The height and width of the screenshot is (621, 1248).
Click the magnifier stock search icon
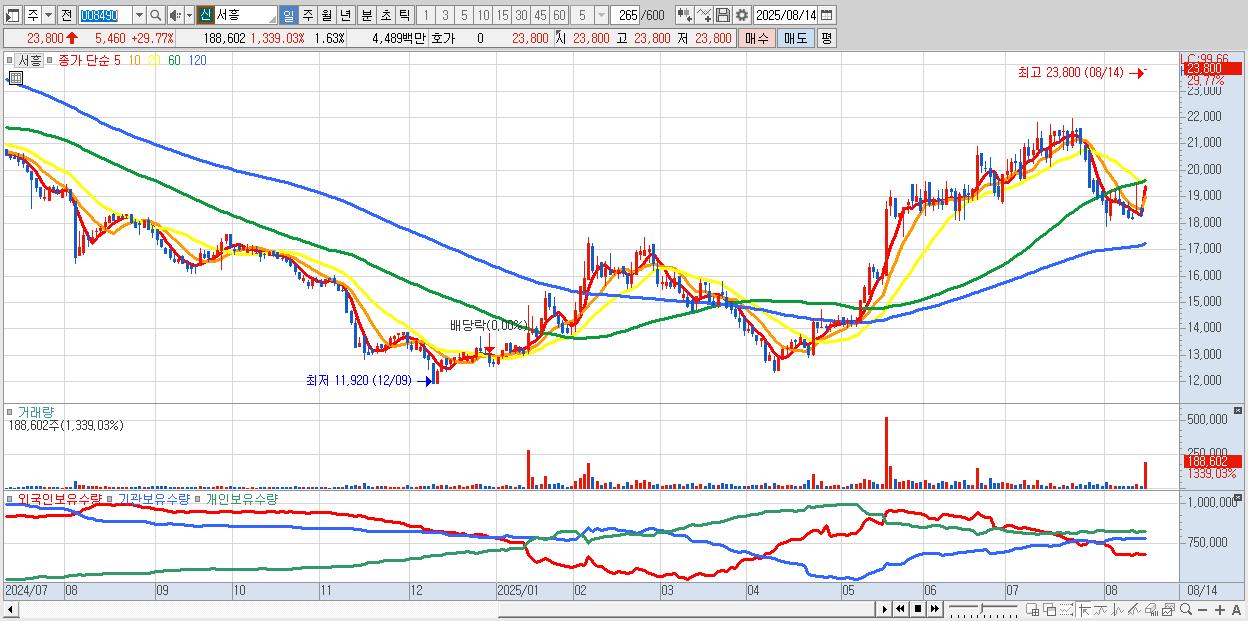(156, 15)
